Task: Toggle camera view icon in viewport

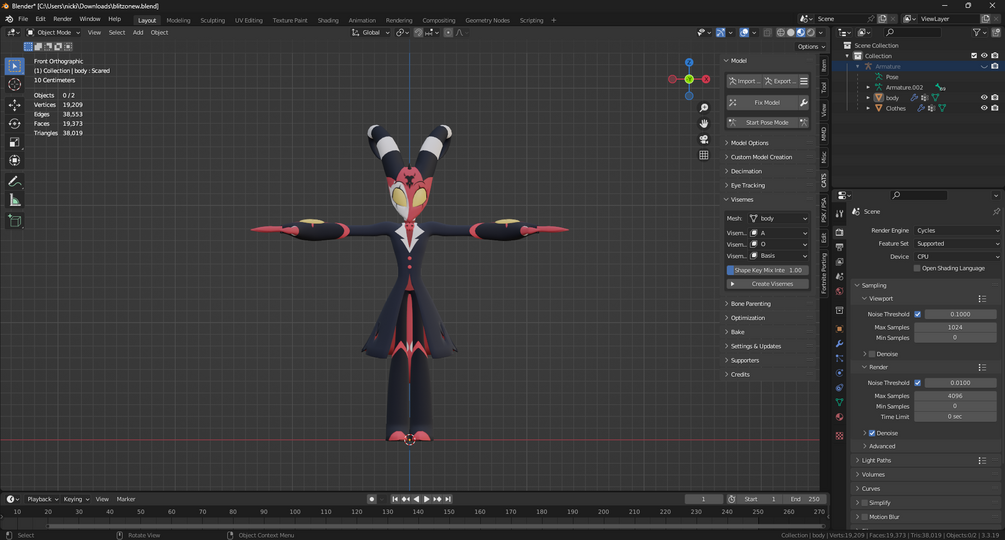Action: pyautogui.click(x=704, y=139)
